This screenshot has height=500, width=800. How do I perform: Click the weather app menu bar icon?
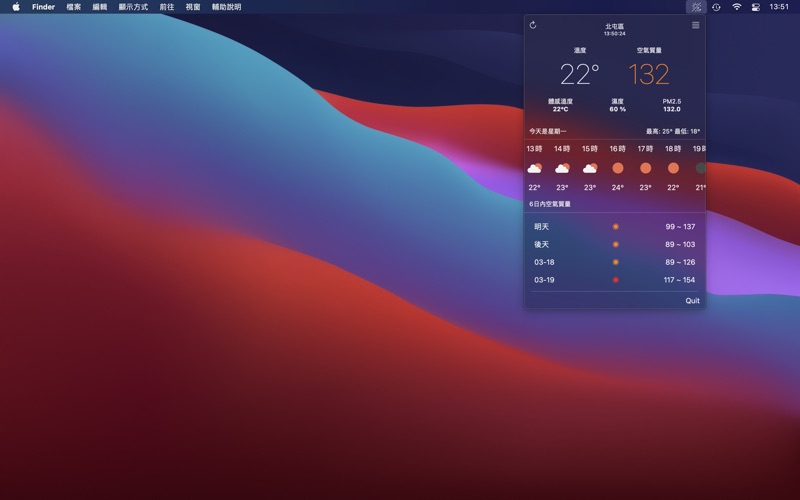coord(696,7)
